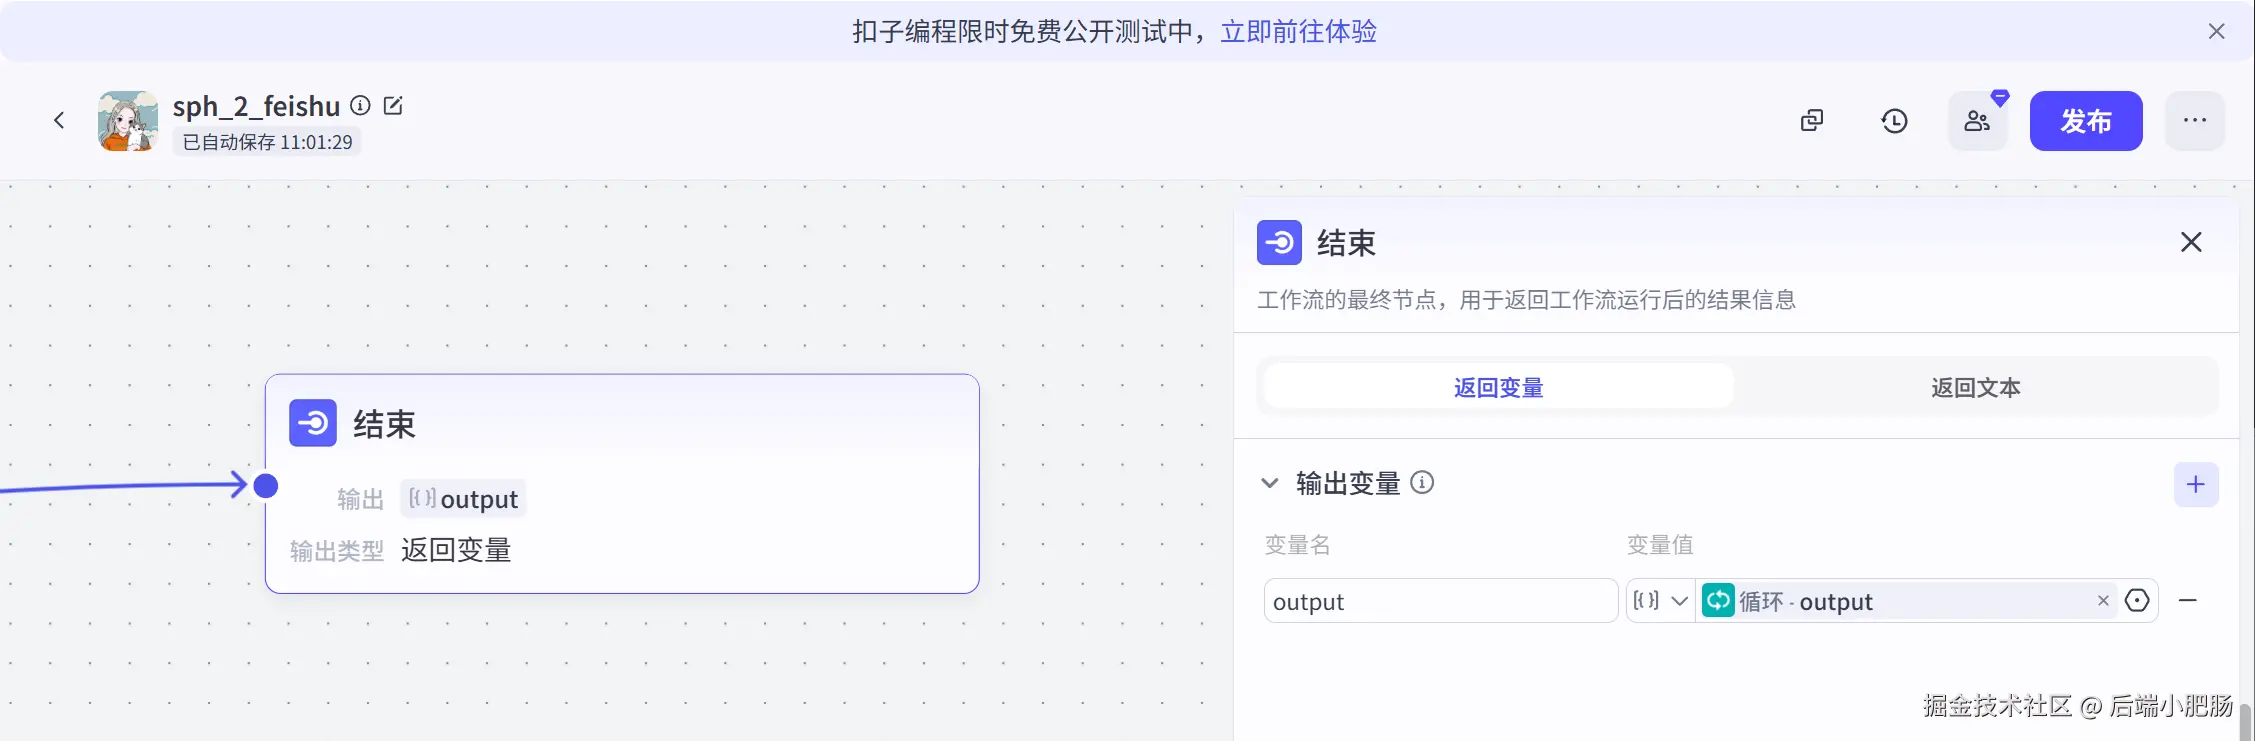Click the circular target icon beside variable value

point(2137,601)
